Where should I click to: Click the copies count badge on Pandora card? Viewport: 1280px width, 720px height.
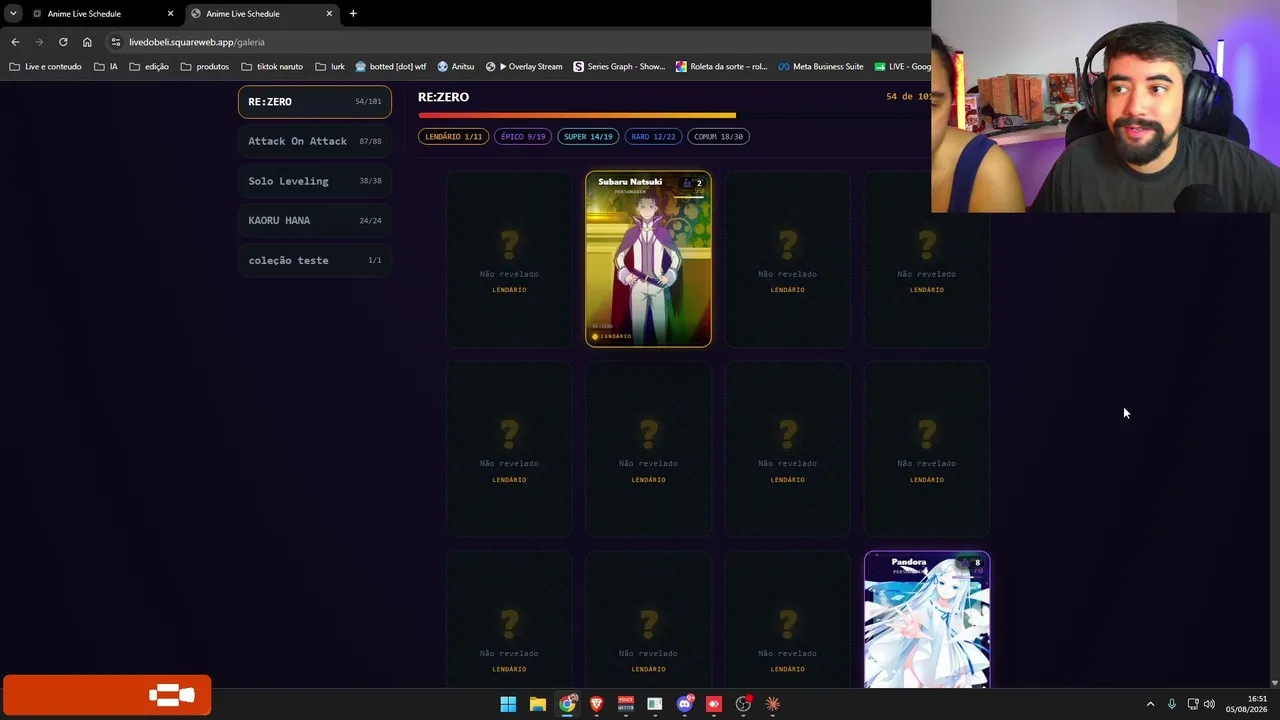971,563
